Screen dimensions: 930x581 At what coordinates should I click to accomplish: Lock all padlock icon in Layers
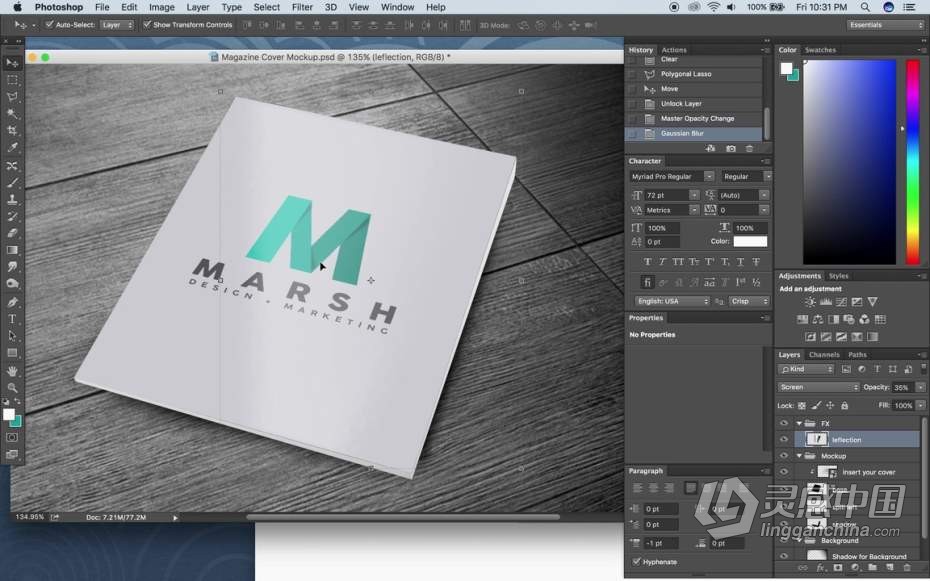[844, 406]
